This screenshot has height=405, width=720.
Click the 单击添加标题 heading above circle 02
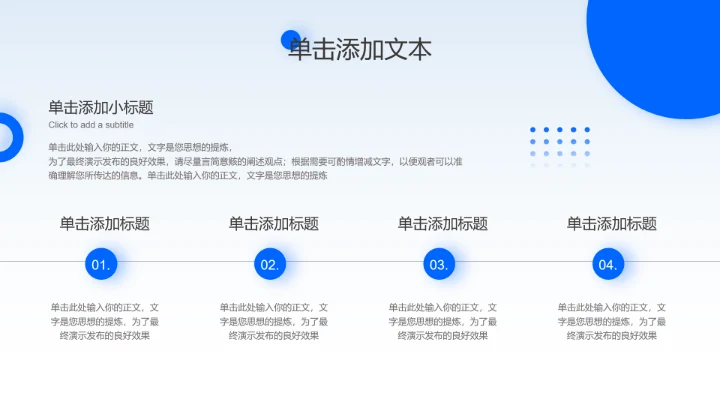click(274, 224)
